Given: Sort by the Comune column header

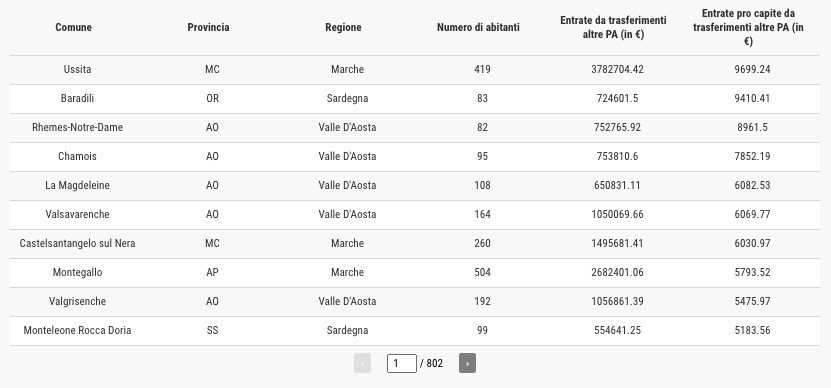Looking at the screenshot, I should pyautogui.click(x=74, y=27).
